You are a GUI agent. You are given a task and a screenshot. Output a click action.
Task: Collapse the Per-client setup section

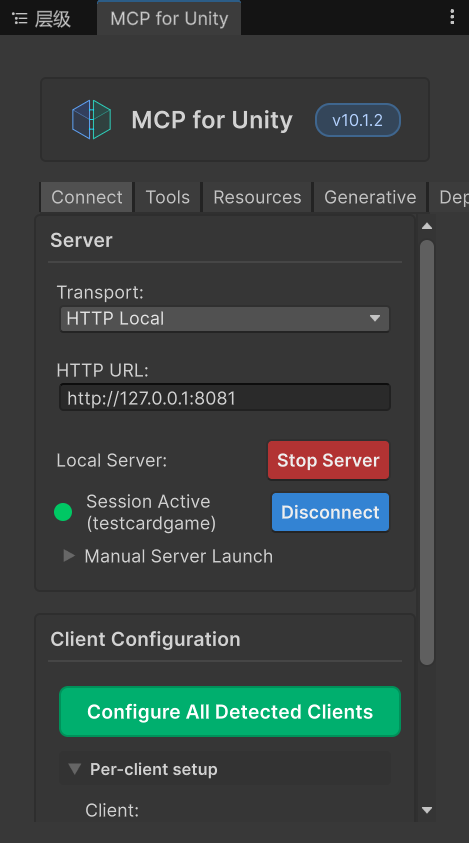tap(143, 769)
